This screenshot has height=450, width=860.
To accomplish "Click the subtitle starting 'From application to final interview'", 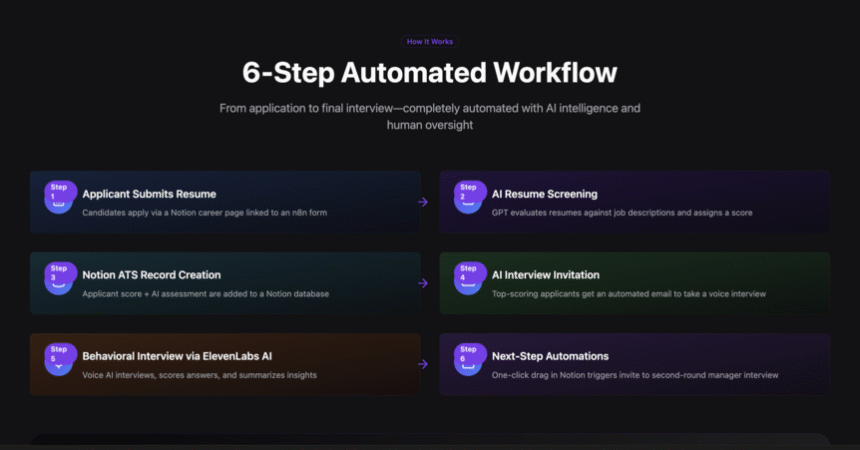I will [429, 116].
